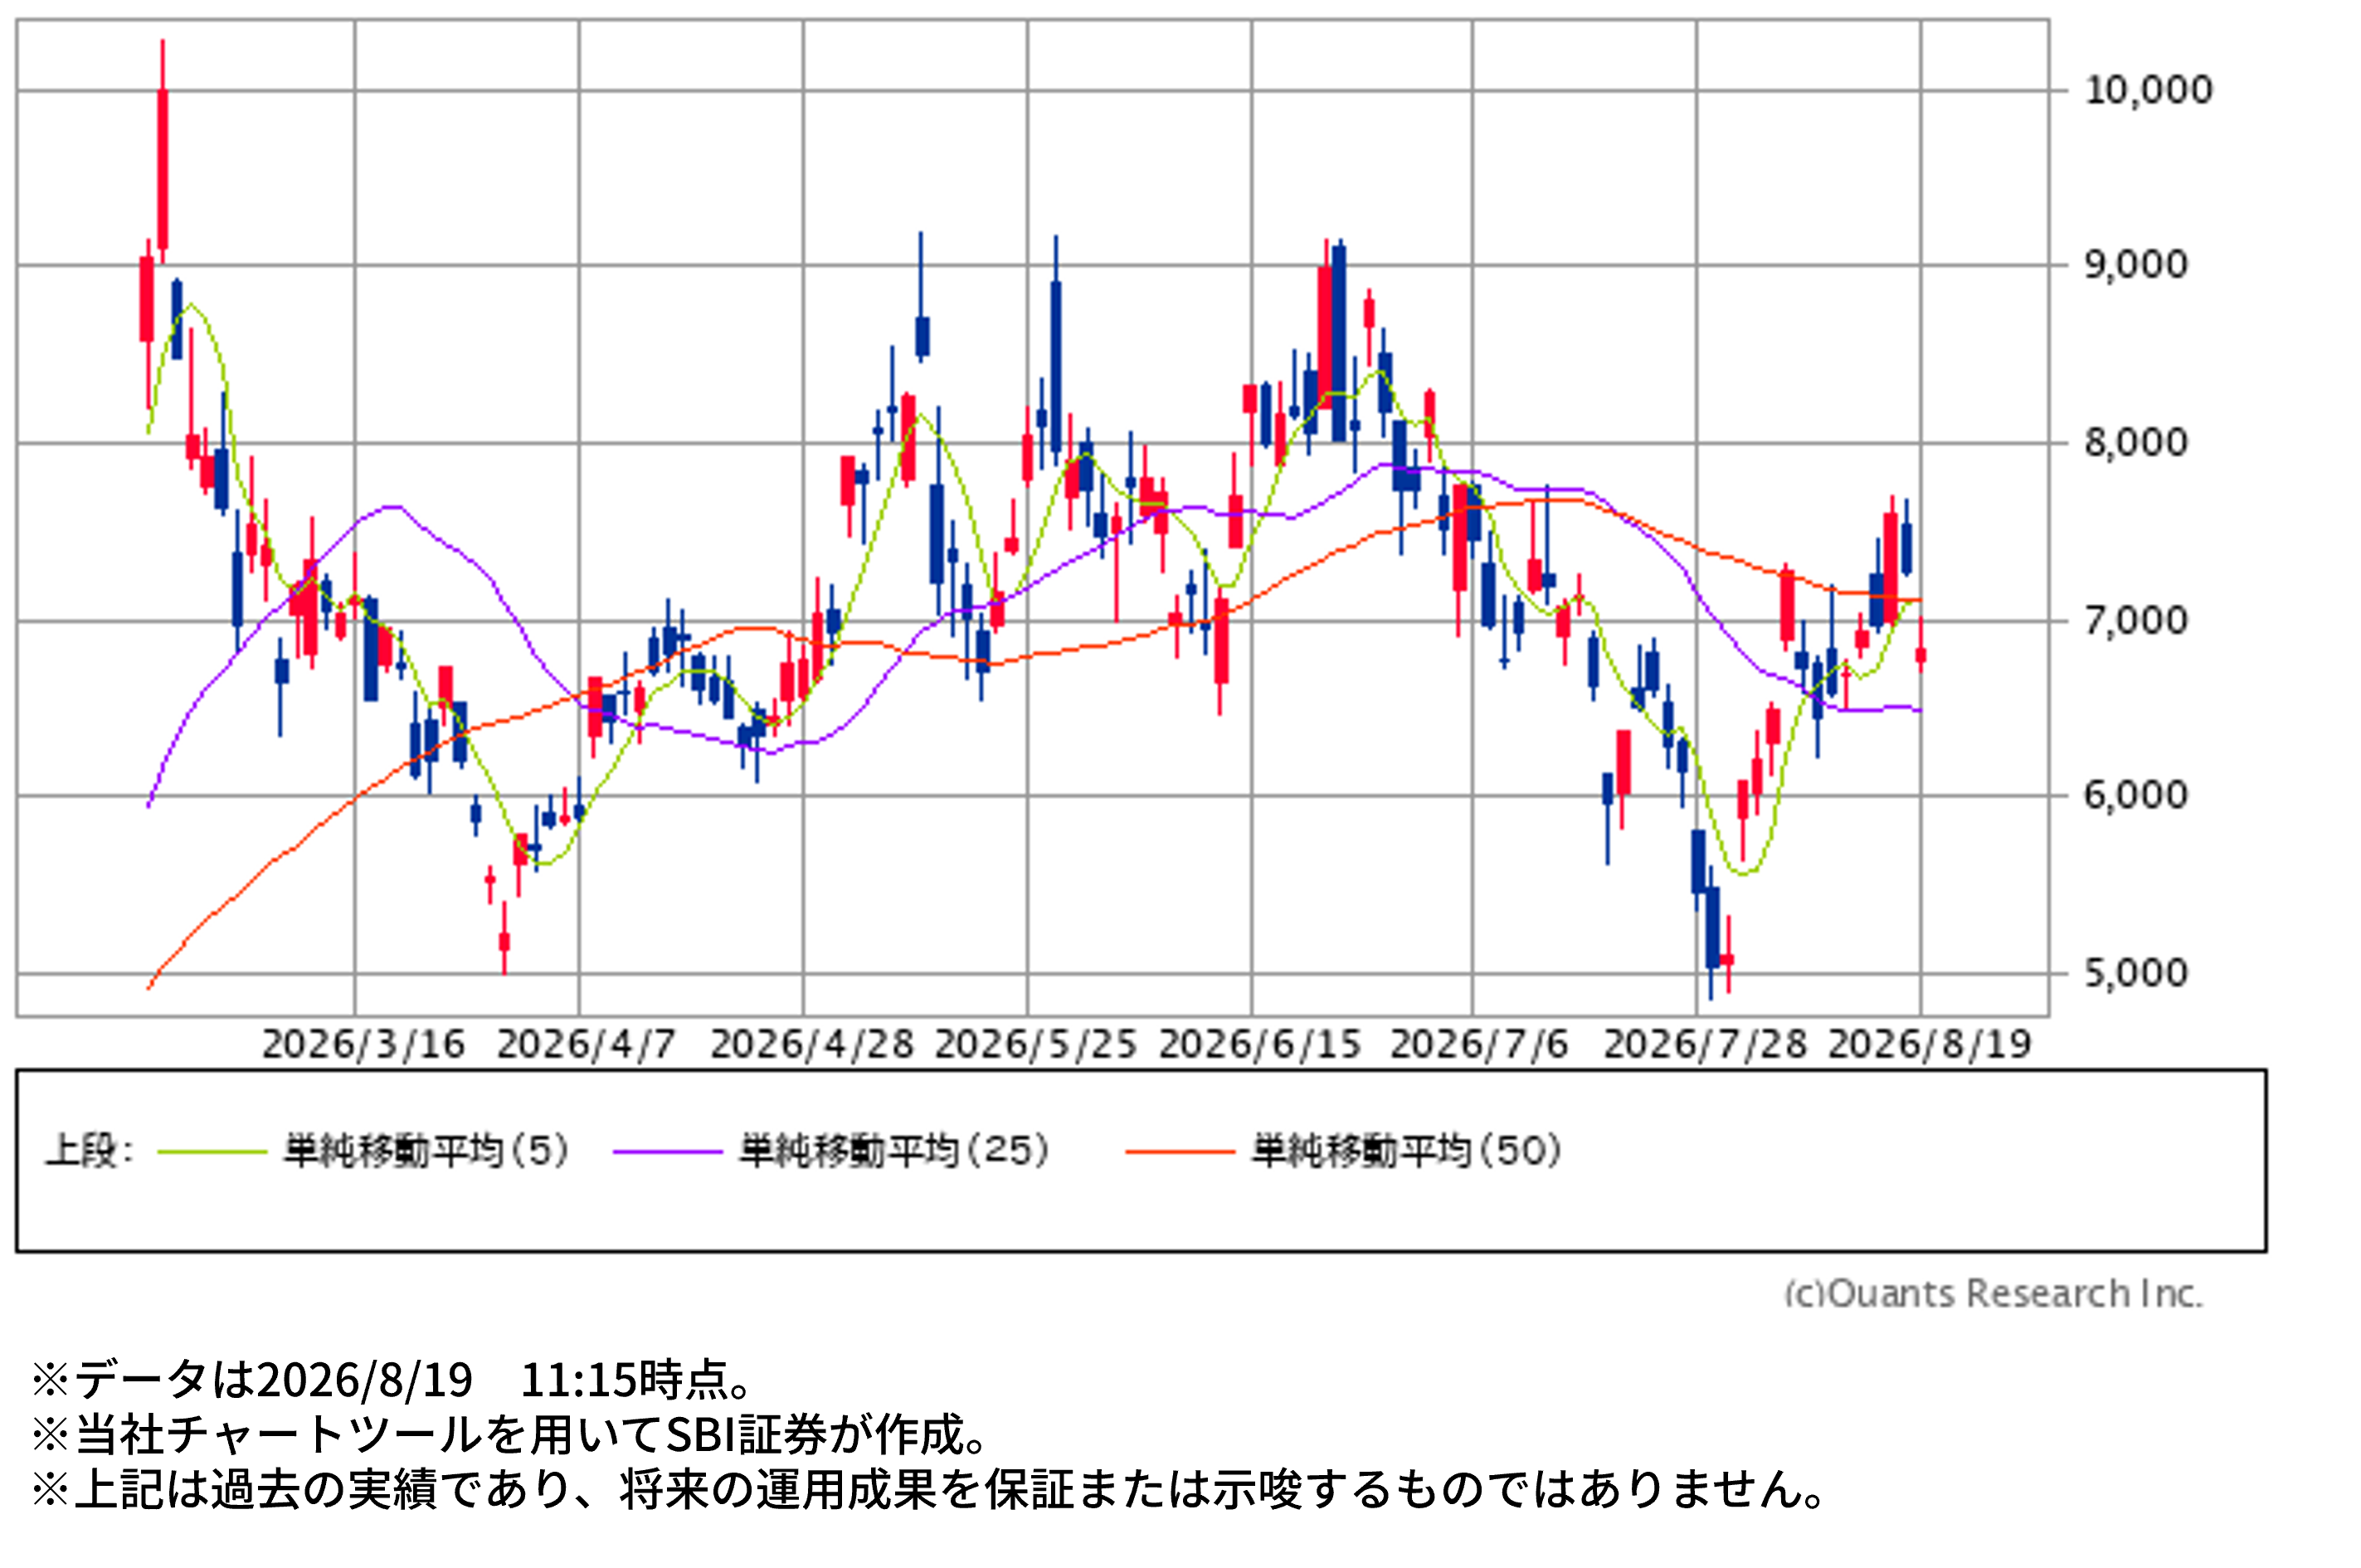Click the 2026/8/19 date axis label
The image size is (2361, 1568).
tap(1929, 1045)
